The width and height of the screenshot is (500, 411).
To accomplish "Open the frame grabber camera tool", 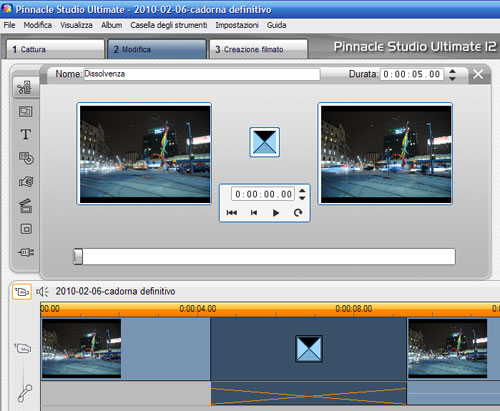I will point(26,182).
